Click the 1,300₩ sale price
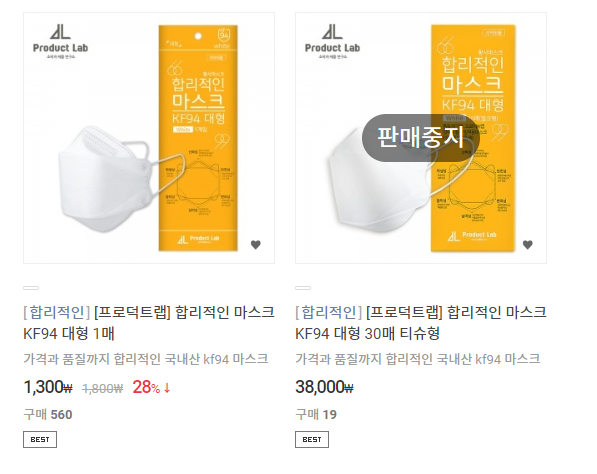This screenshot has height=474, width=597. pos(48,388)
